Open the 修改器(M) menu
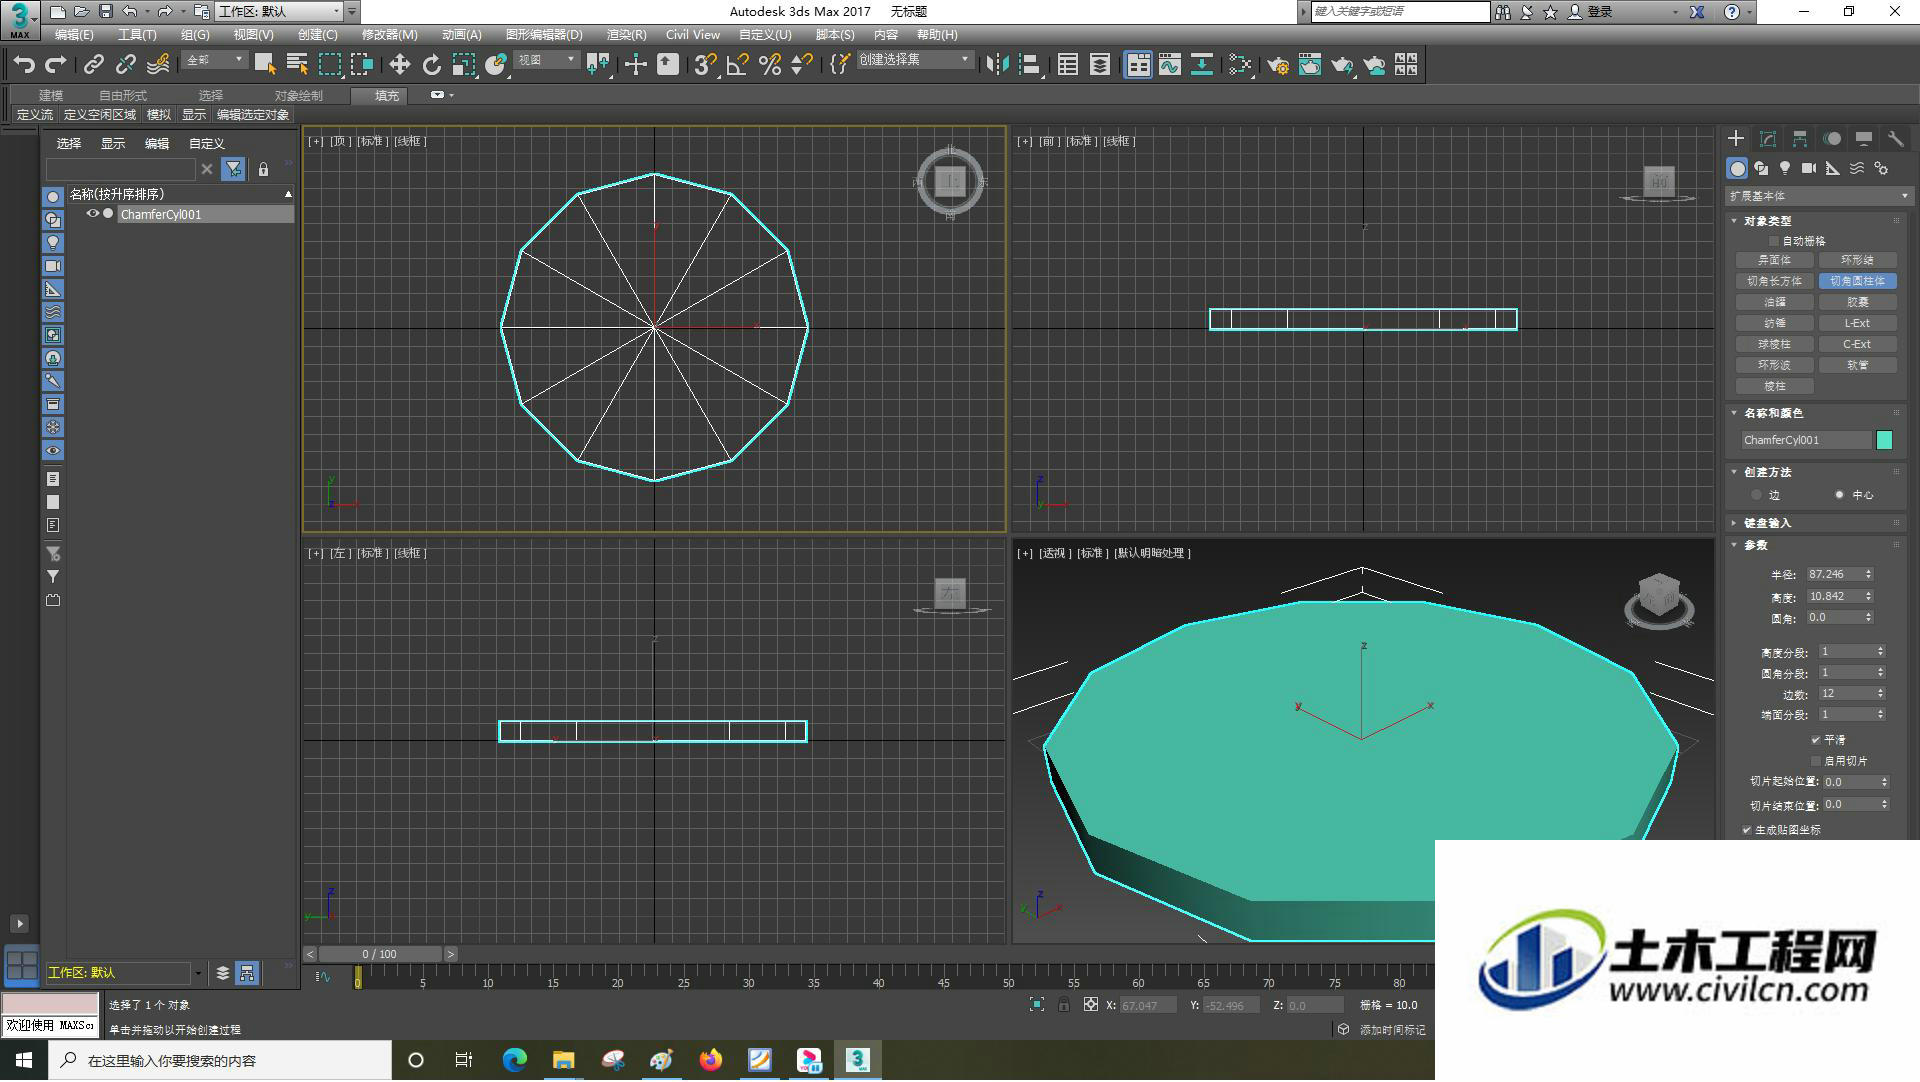 click(x=389, y=35)
